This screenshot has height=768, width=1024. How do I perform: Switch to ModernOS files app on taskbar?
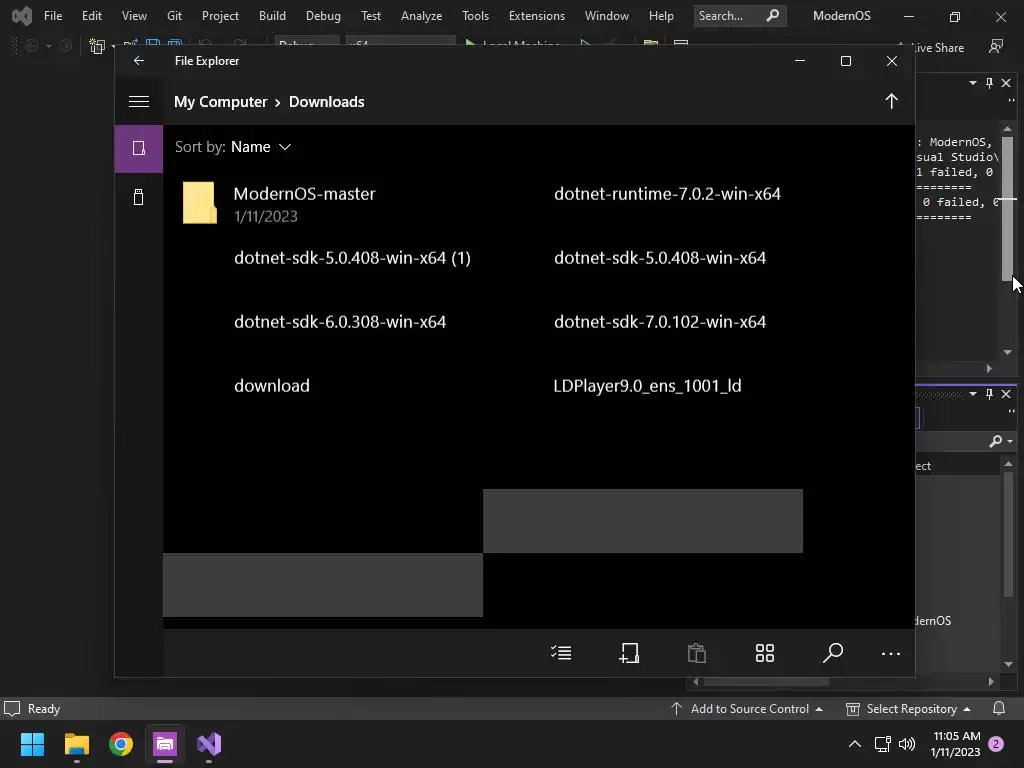pyautogui.click(x=165, y=744)
